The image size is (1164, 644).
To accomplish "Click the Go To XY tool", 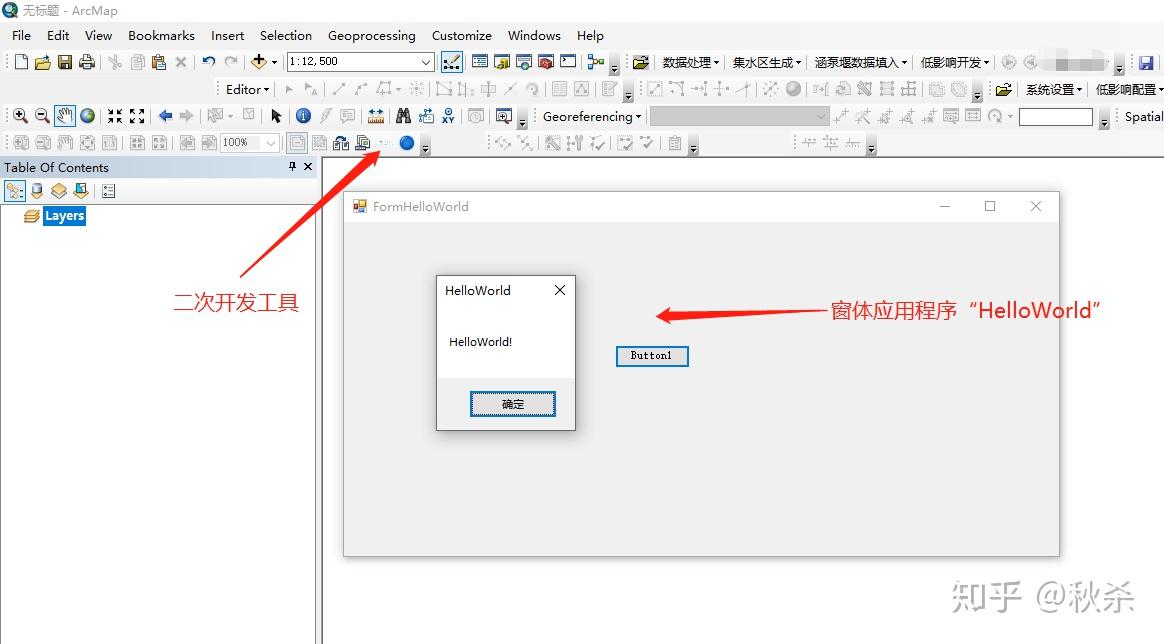I will 448,115.
